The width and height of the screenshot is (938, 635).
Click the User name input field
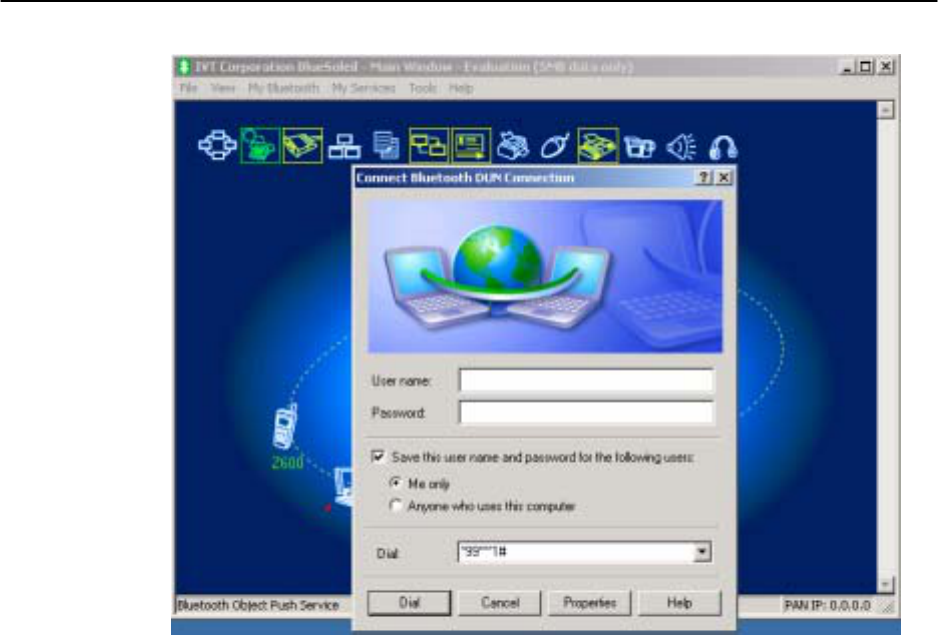[x=586, y=380]
